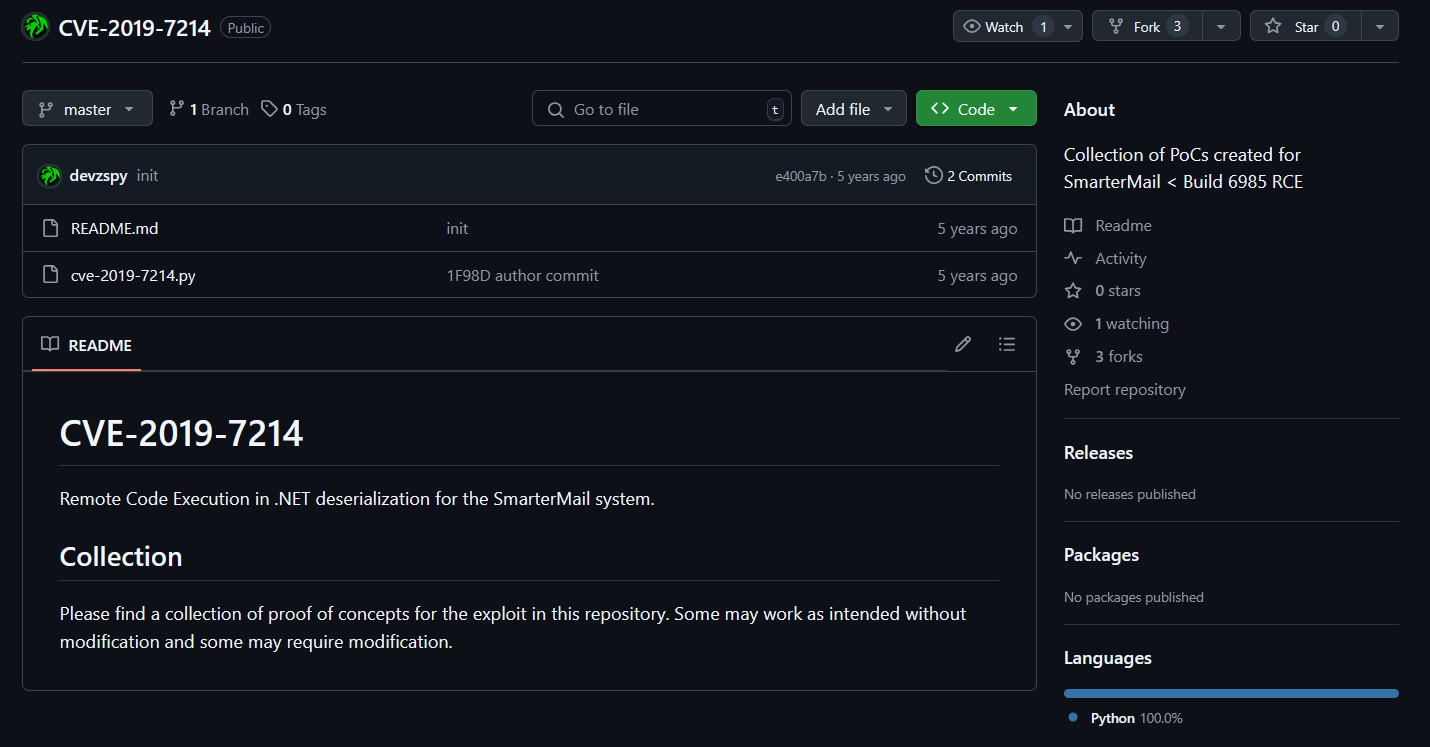This screenshot has height=747, width=1430.
Task: Click the file icon next to README.md
Action: coord(50,228)
